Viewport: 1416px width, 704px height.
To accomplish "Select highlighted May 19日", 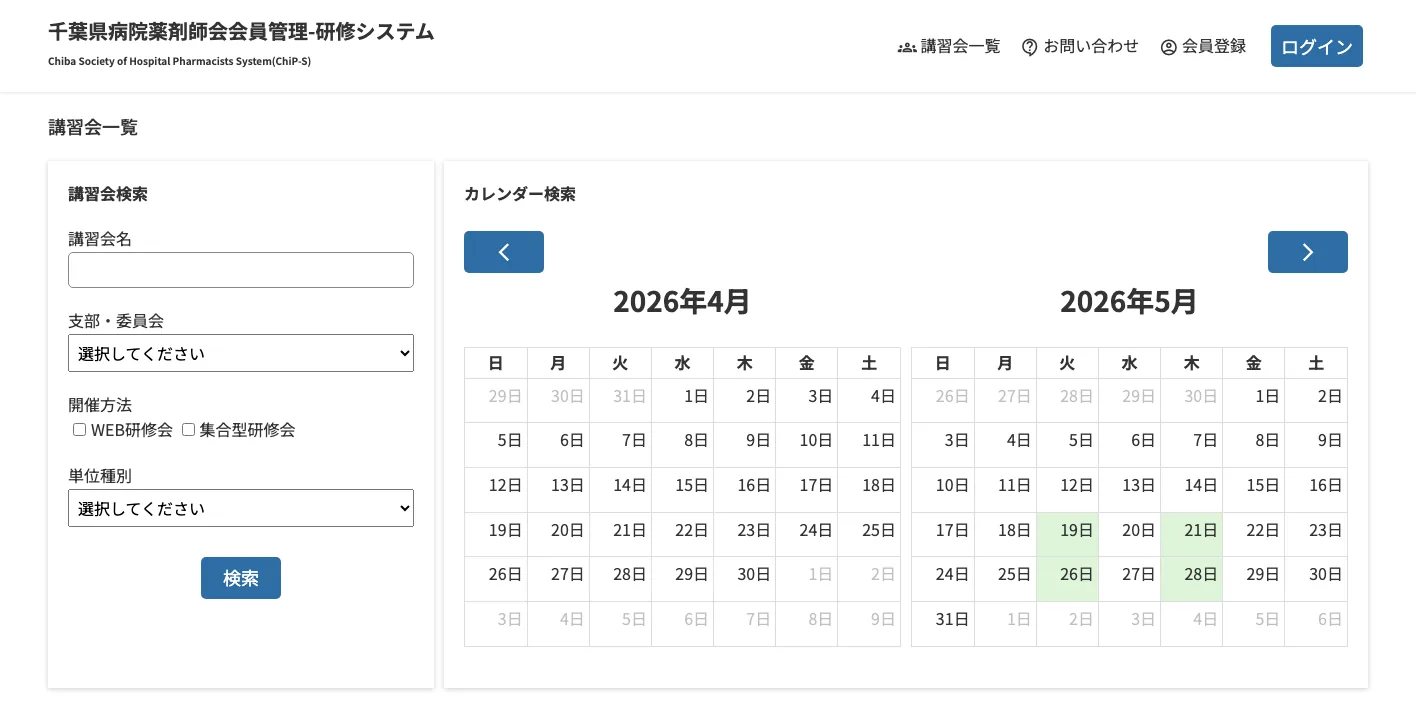I will coord(1067,535).
